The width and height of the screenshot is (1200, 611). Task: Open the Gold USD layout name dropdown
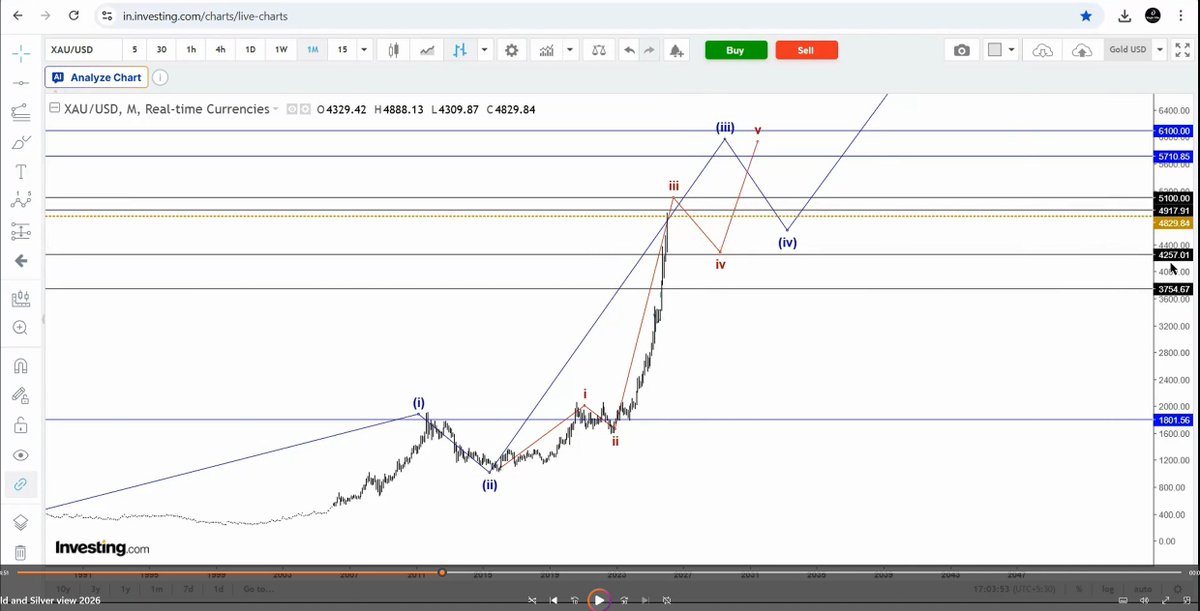tap(1160, 50)
